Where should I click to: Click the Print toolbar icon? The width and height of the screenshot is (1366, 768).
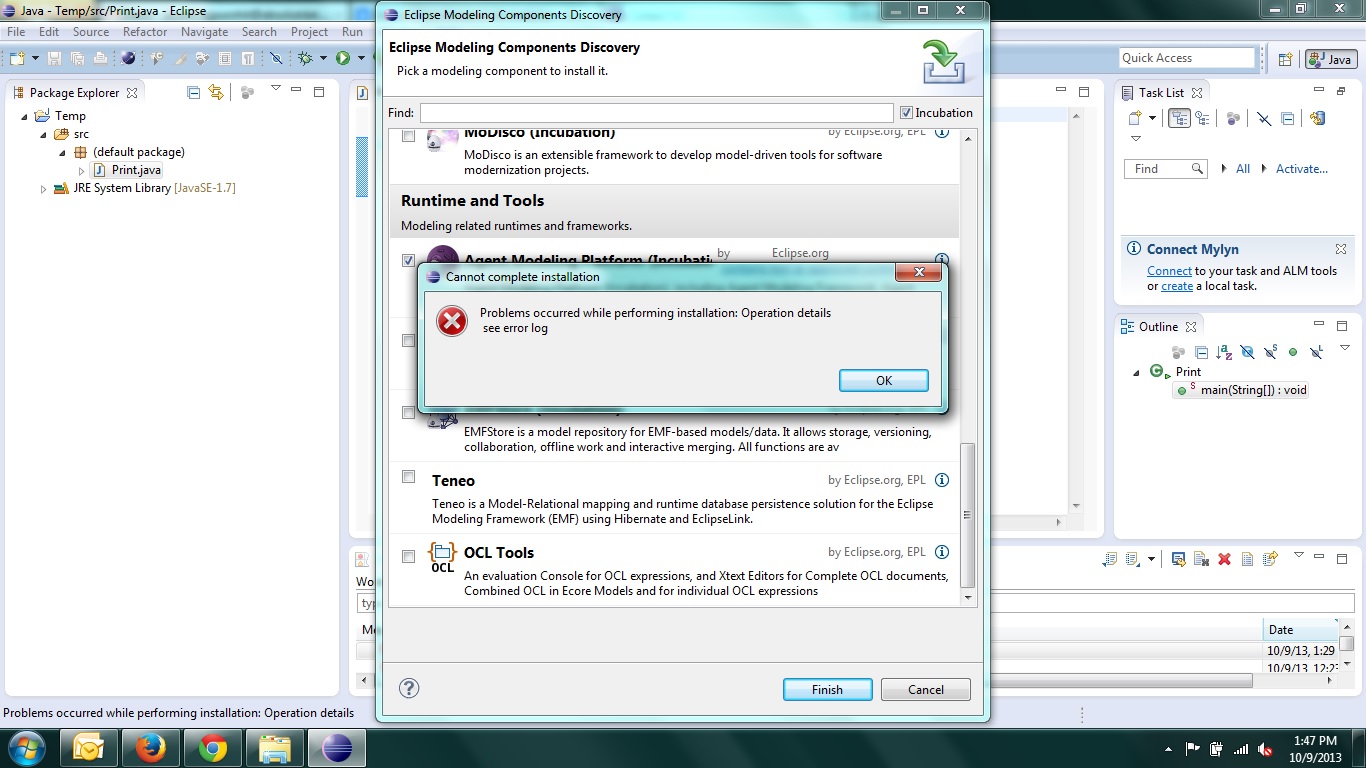coord(100,58)
